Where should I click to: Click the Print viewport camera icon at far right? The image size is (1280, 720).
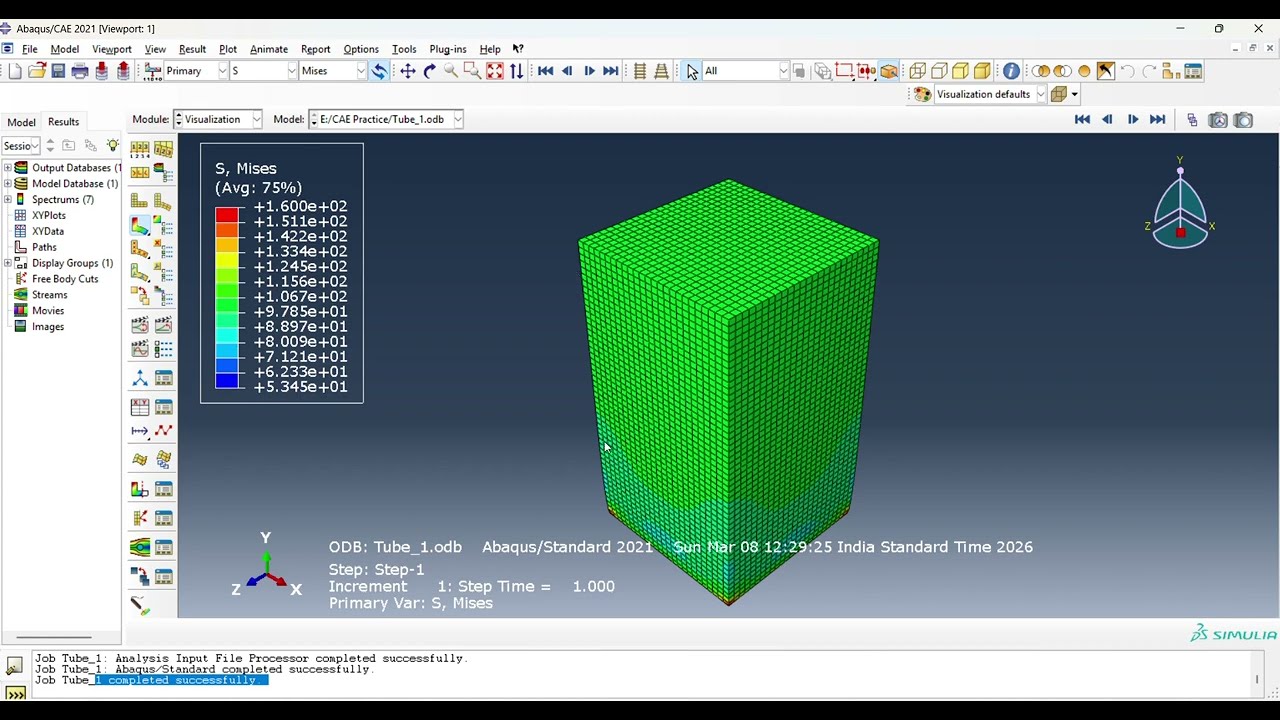coord(1243,120)
